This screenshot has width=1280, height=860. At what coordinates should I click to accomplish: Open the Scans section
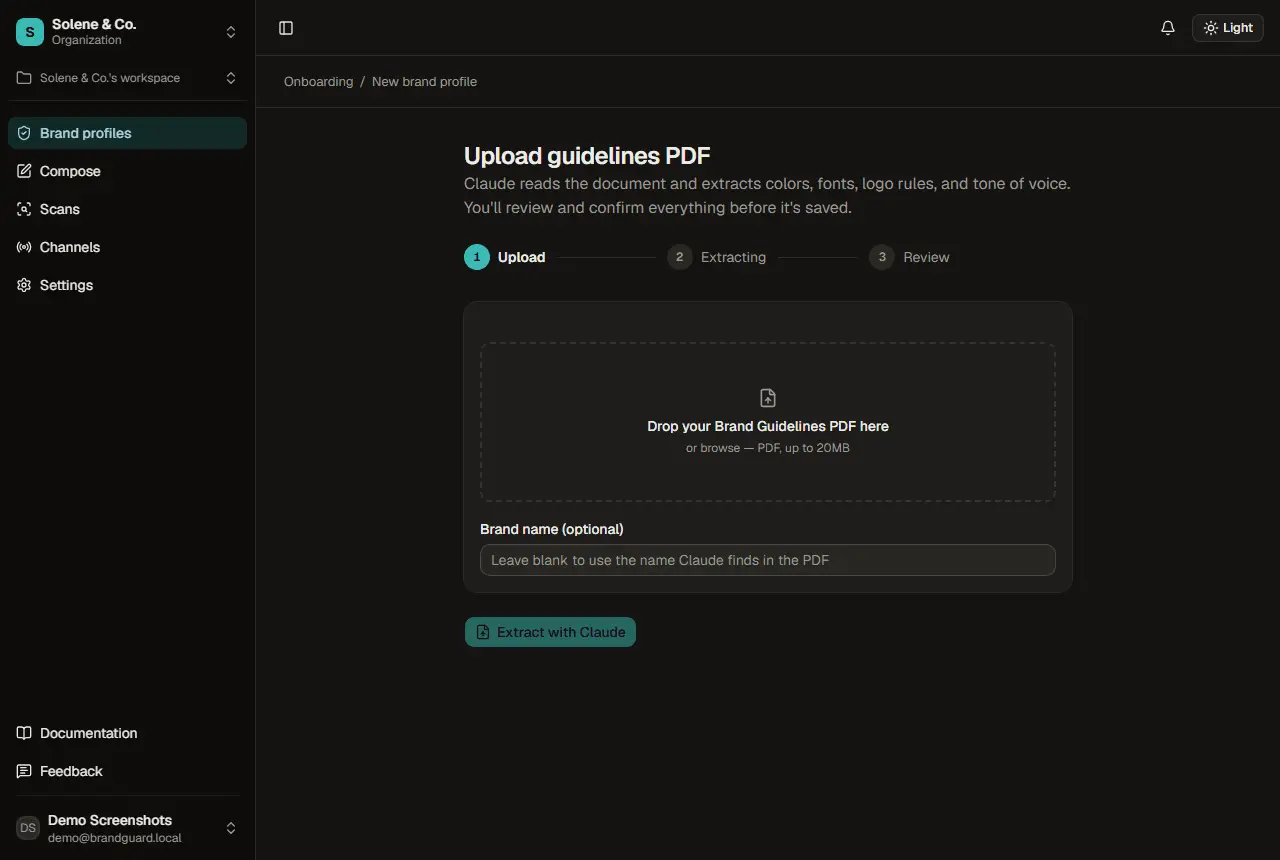pos(127,209)
